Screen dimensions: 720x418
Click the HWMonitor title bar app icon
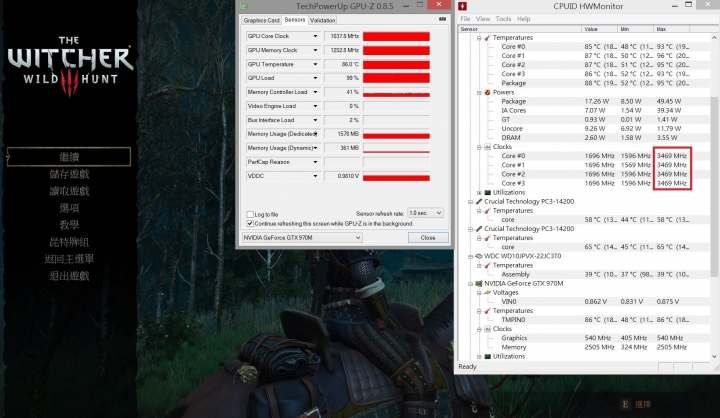point(462,6)
